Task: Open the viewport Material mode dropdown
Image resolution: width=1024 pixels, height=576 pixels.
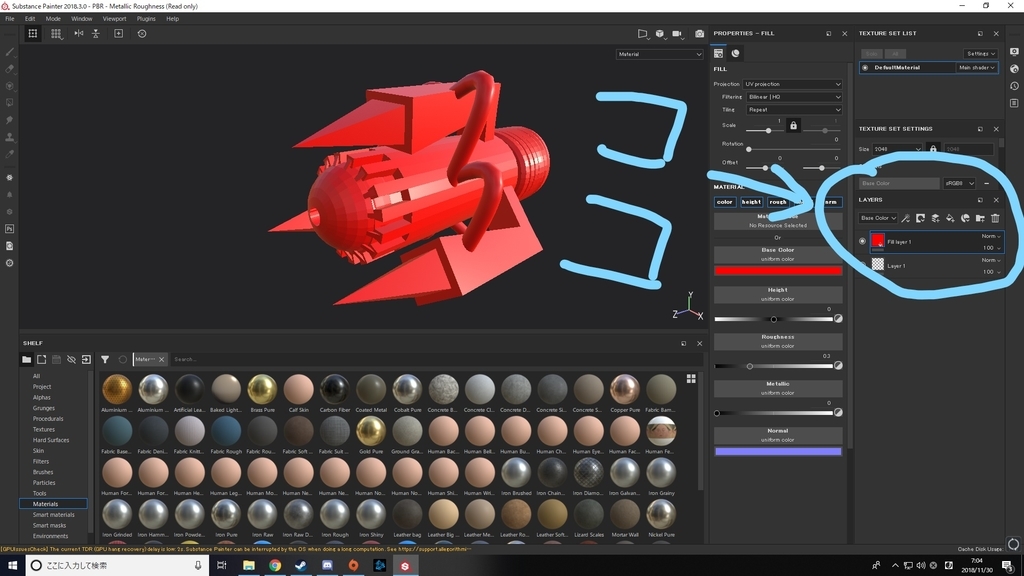Action: (659, 54)
